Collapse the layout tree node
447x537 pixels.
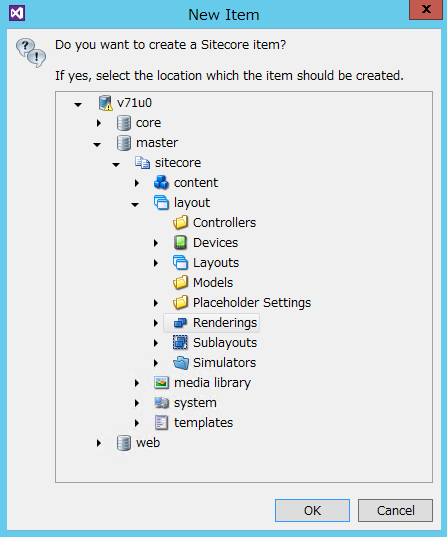(135, 204)
